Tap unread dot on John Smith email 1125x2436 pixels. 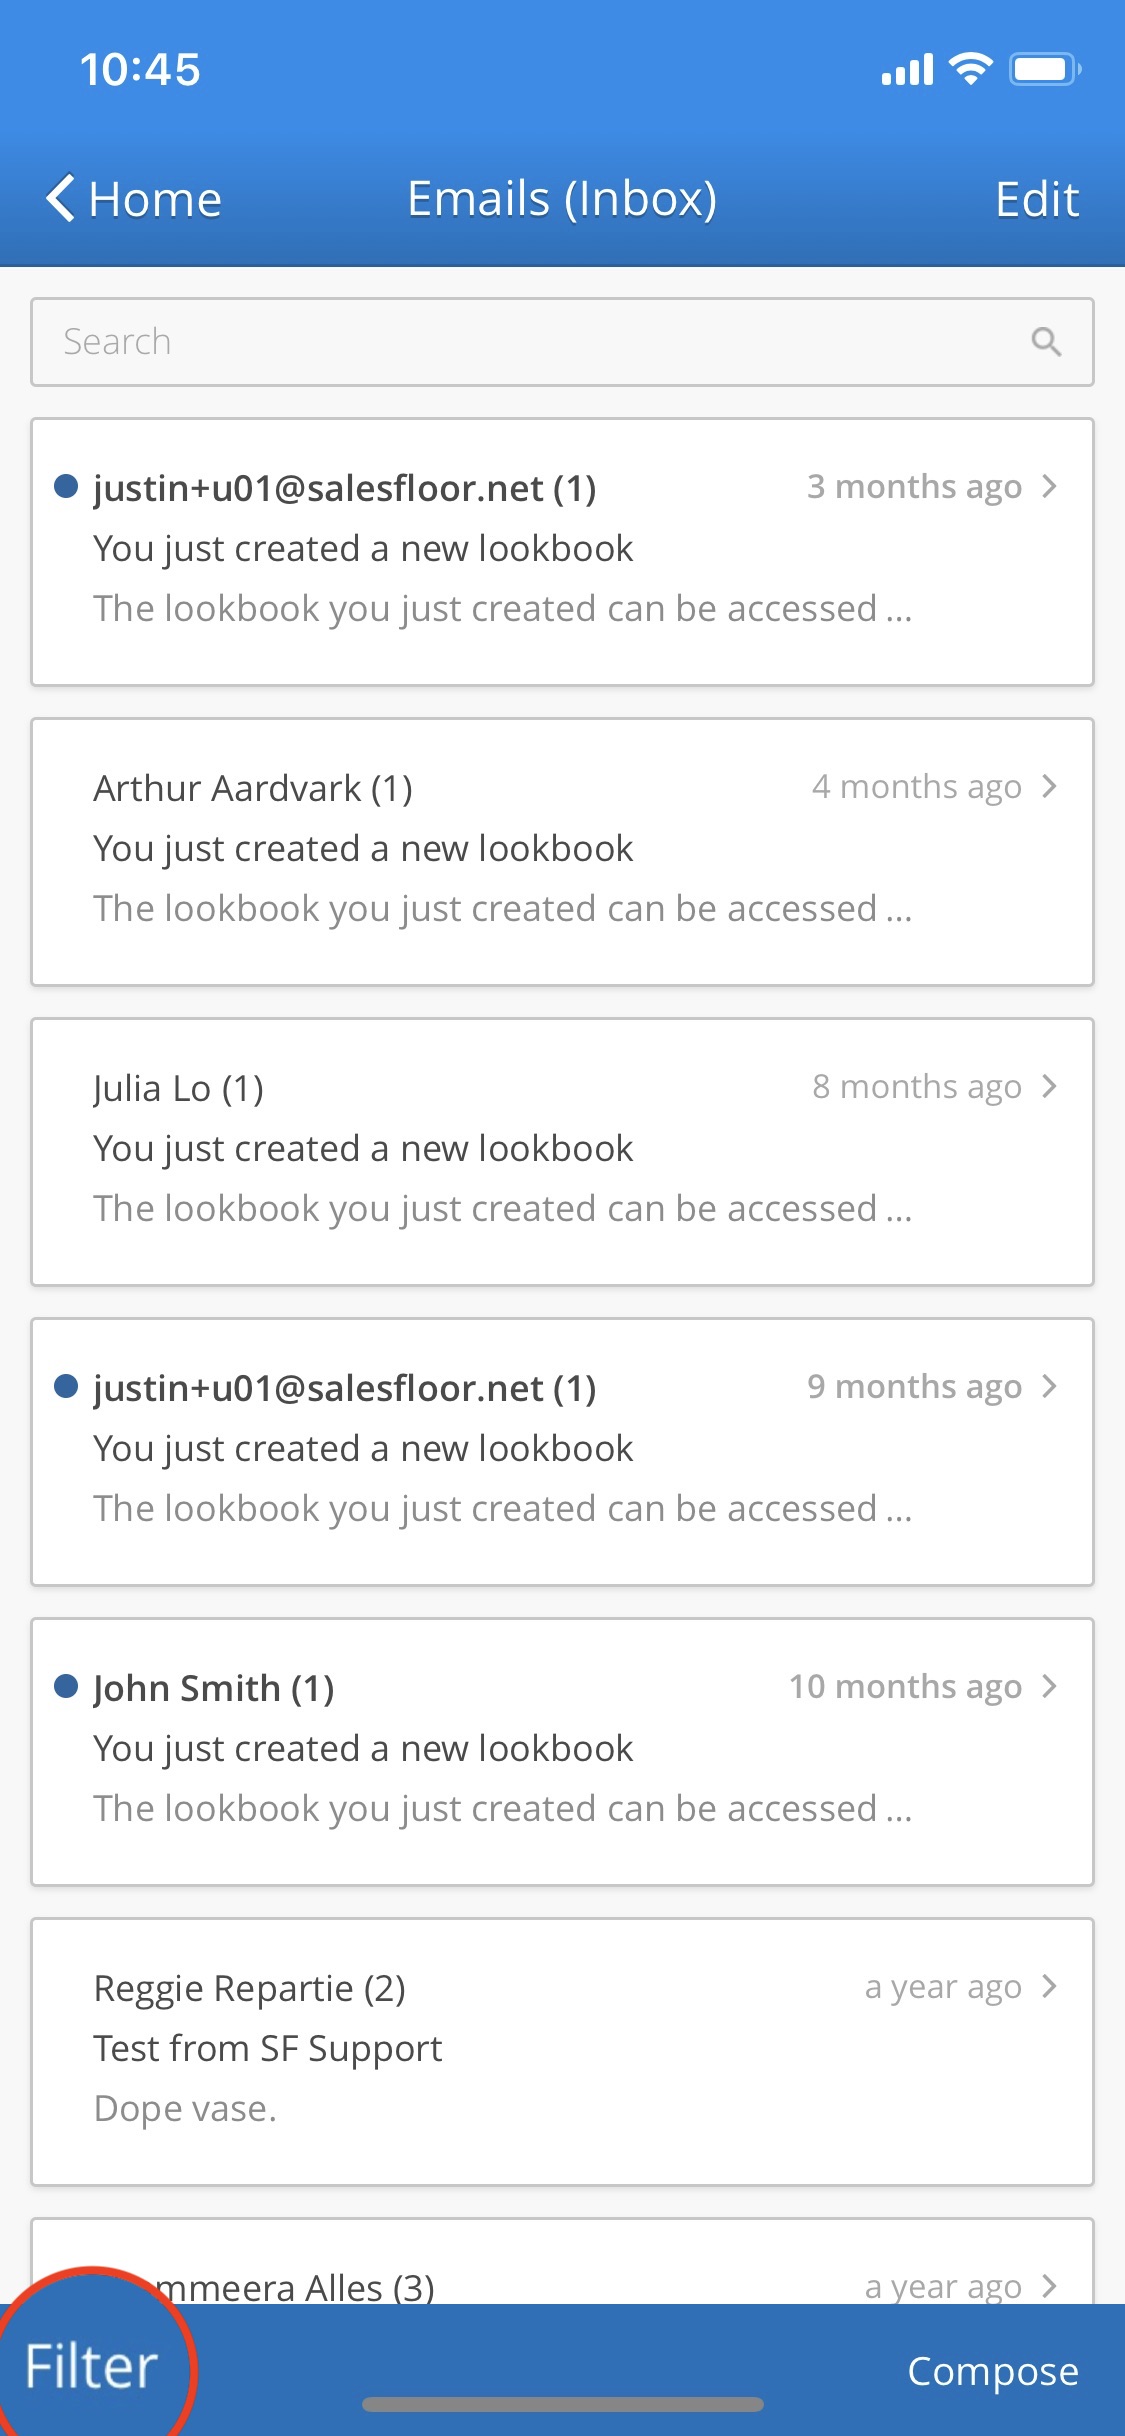coord(66,1687)
